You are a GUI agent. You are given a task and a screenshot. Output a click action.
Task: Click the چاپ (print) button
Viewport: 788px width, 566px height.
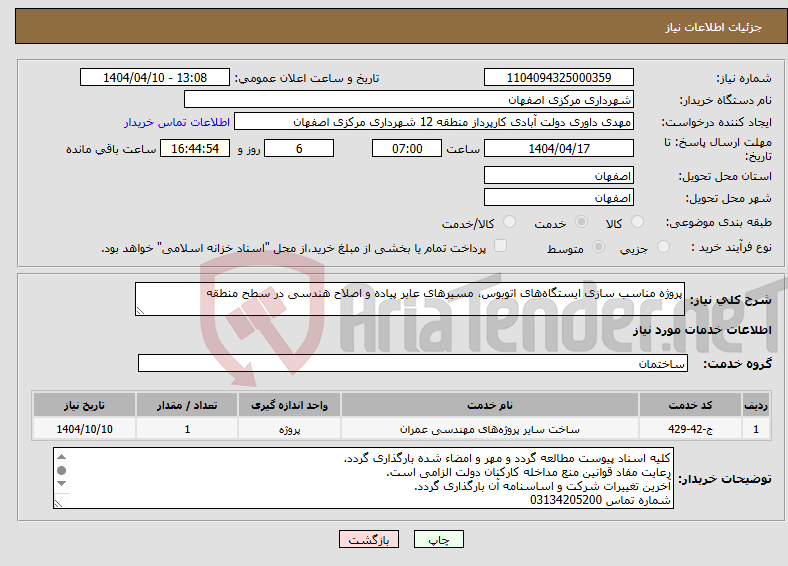click(x=438, y=539)
